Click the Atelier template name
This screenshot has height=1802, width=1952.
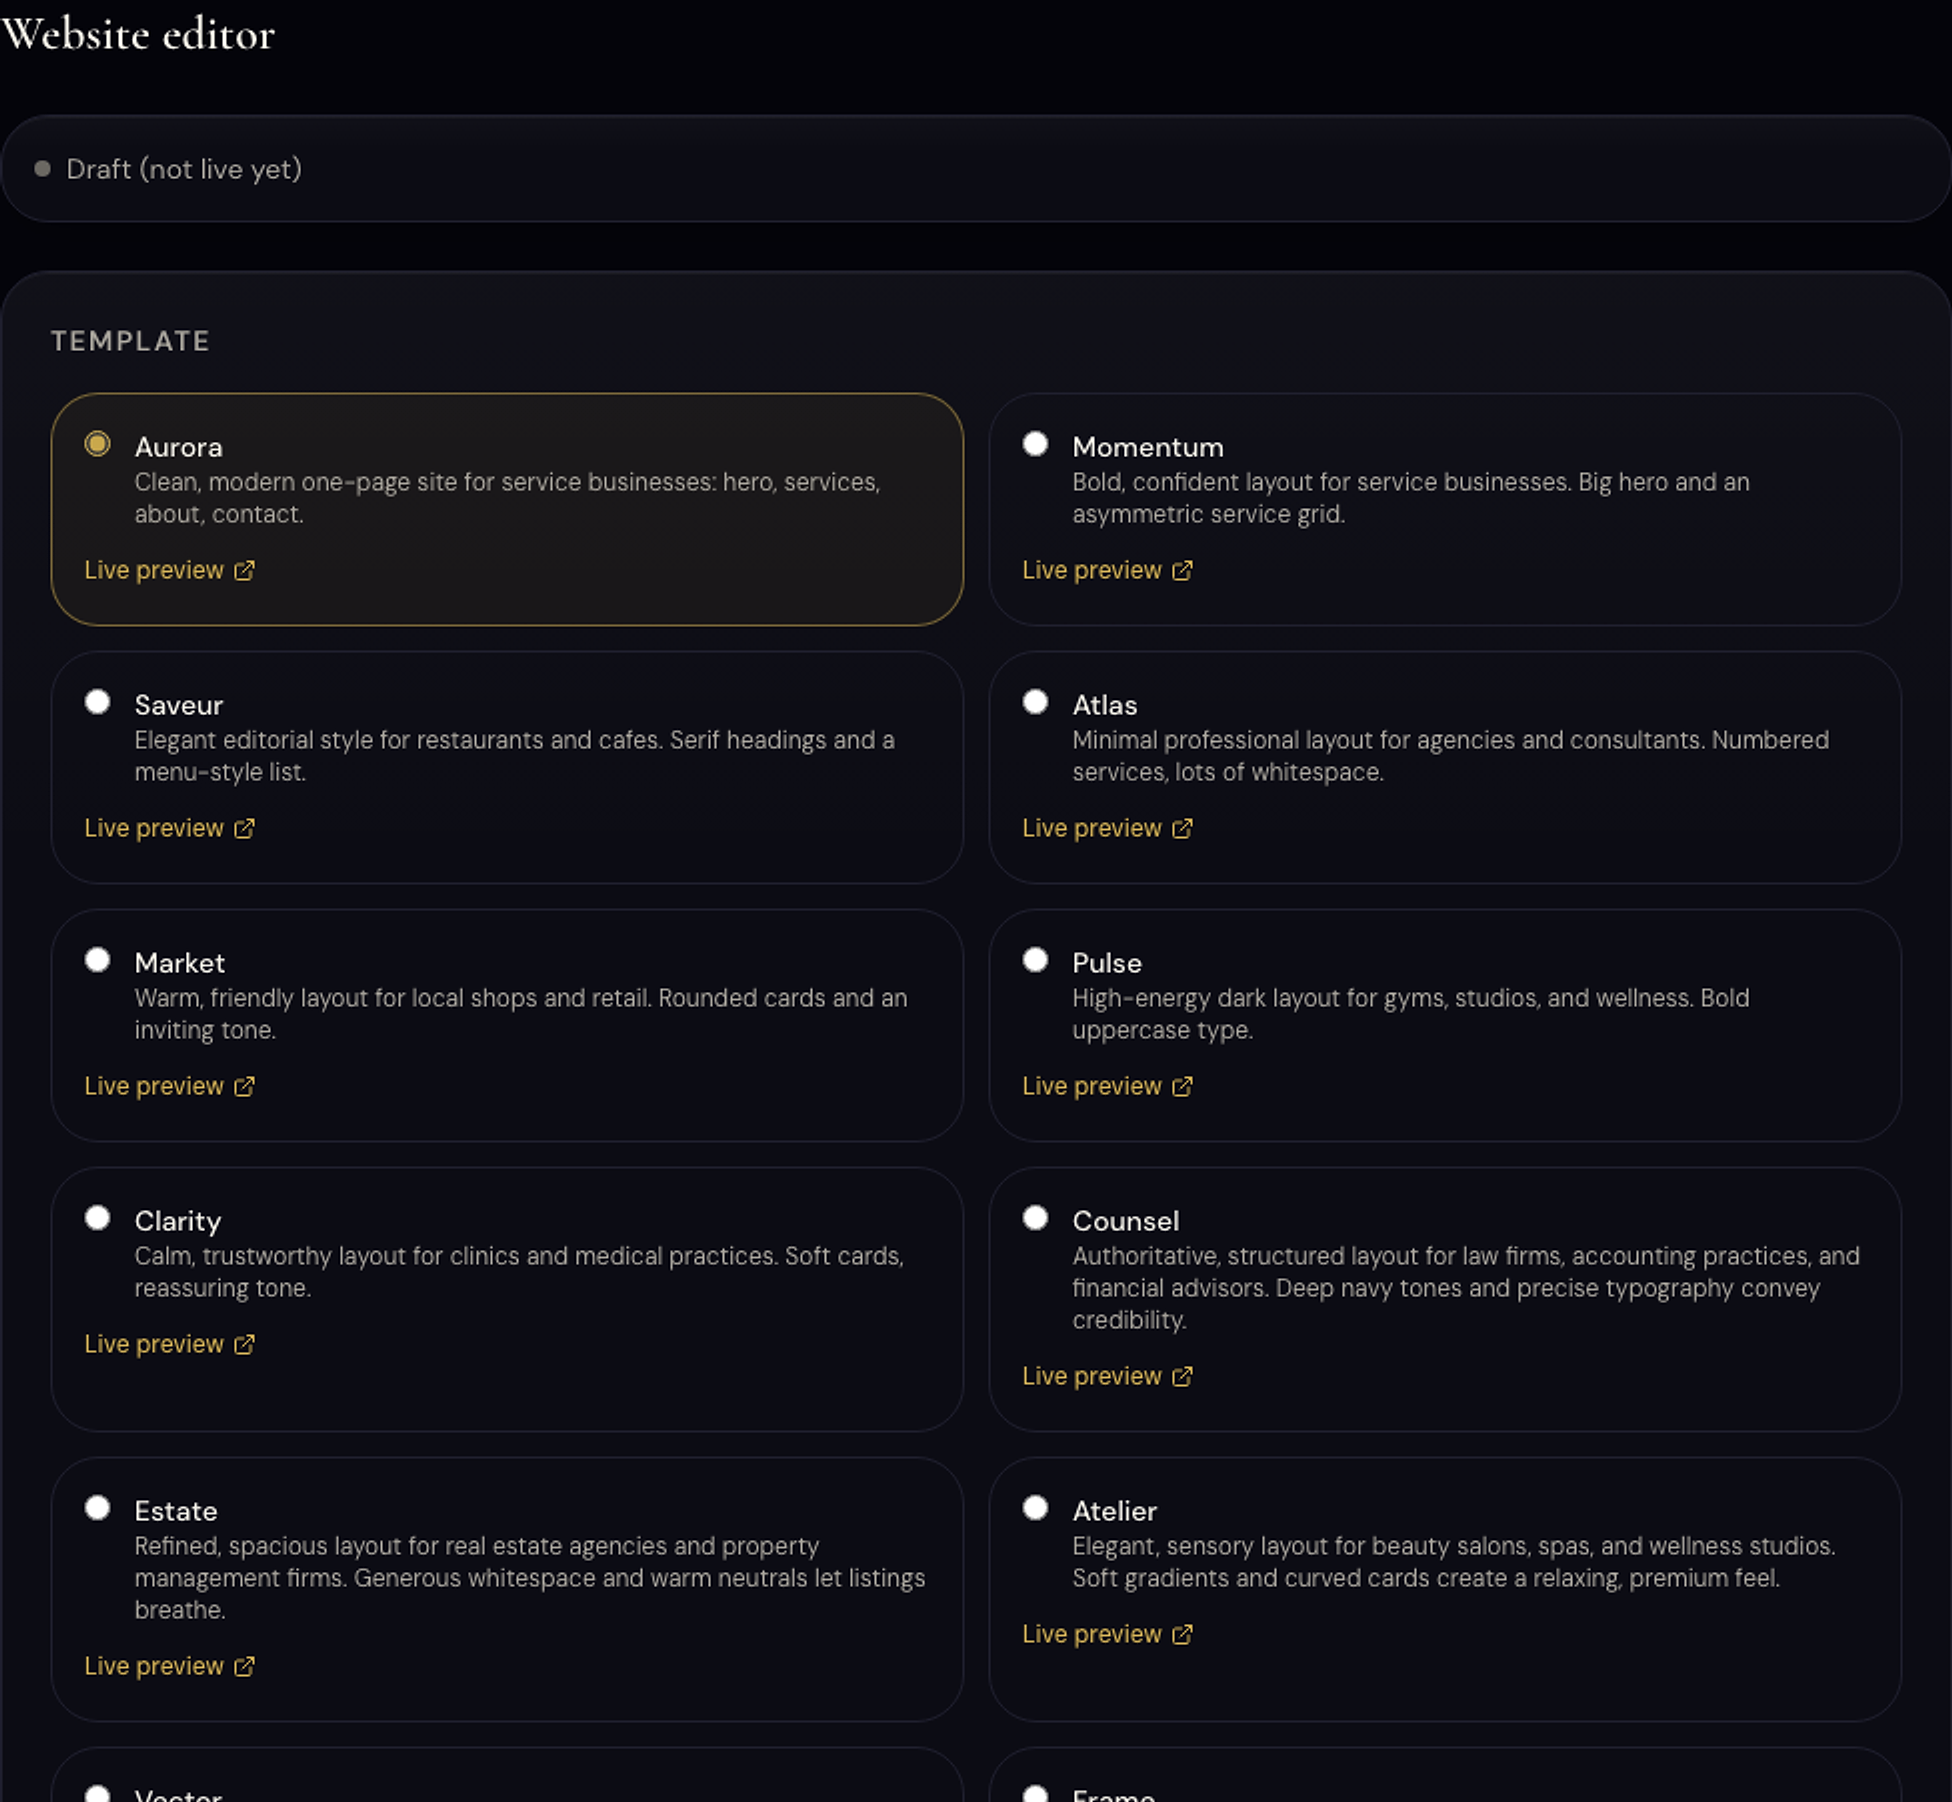1115,1511
